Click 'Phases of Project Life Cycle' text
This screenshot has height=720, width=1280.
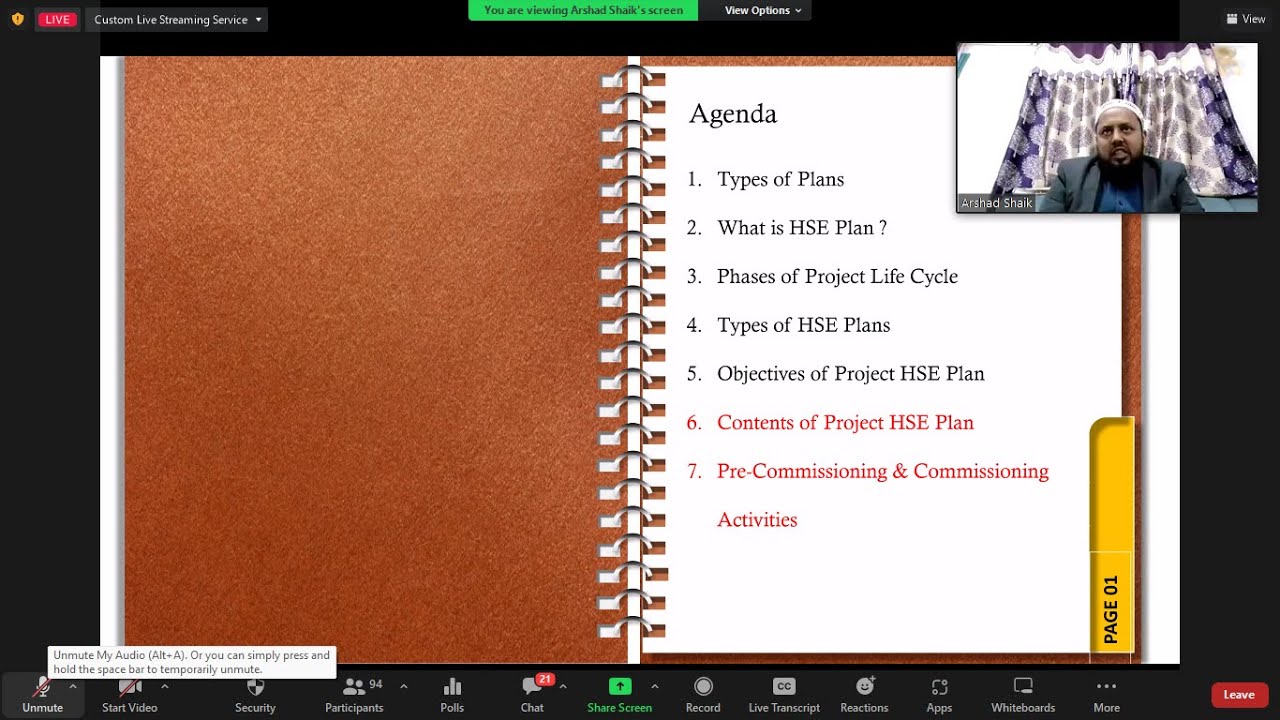[837, 277]
